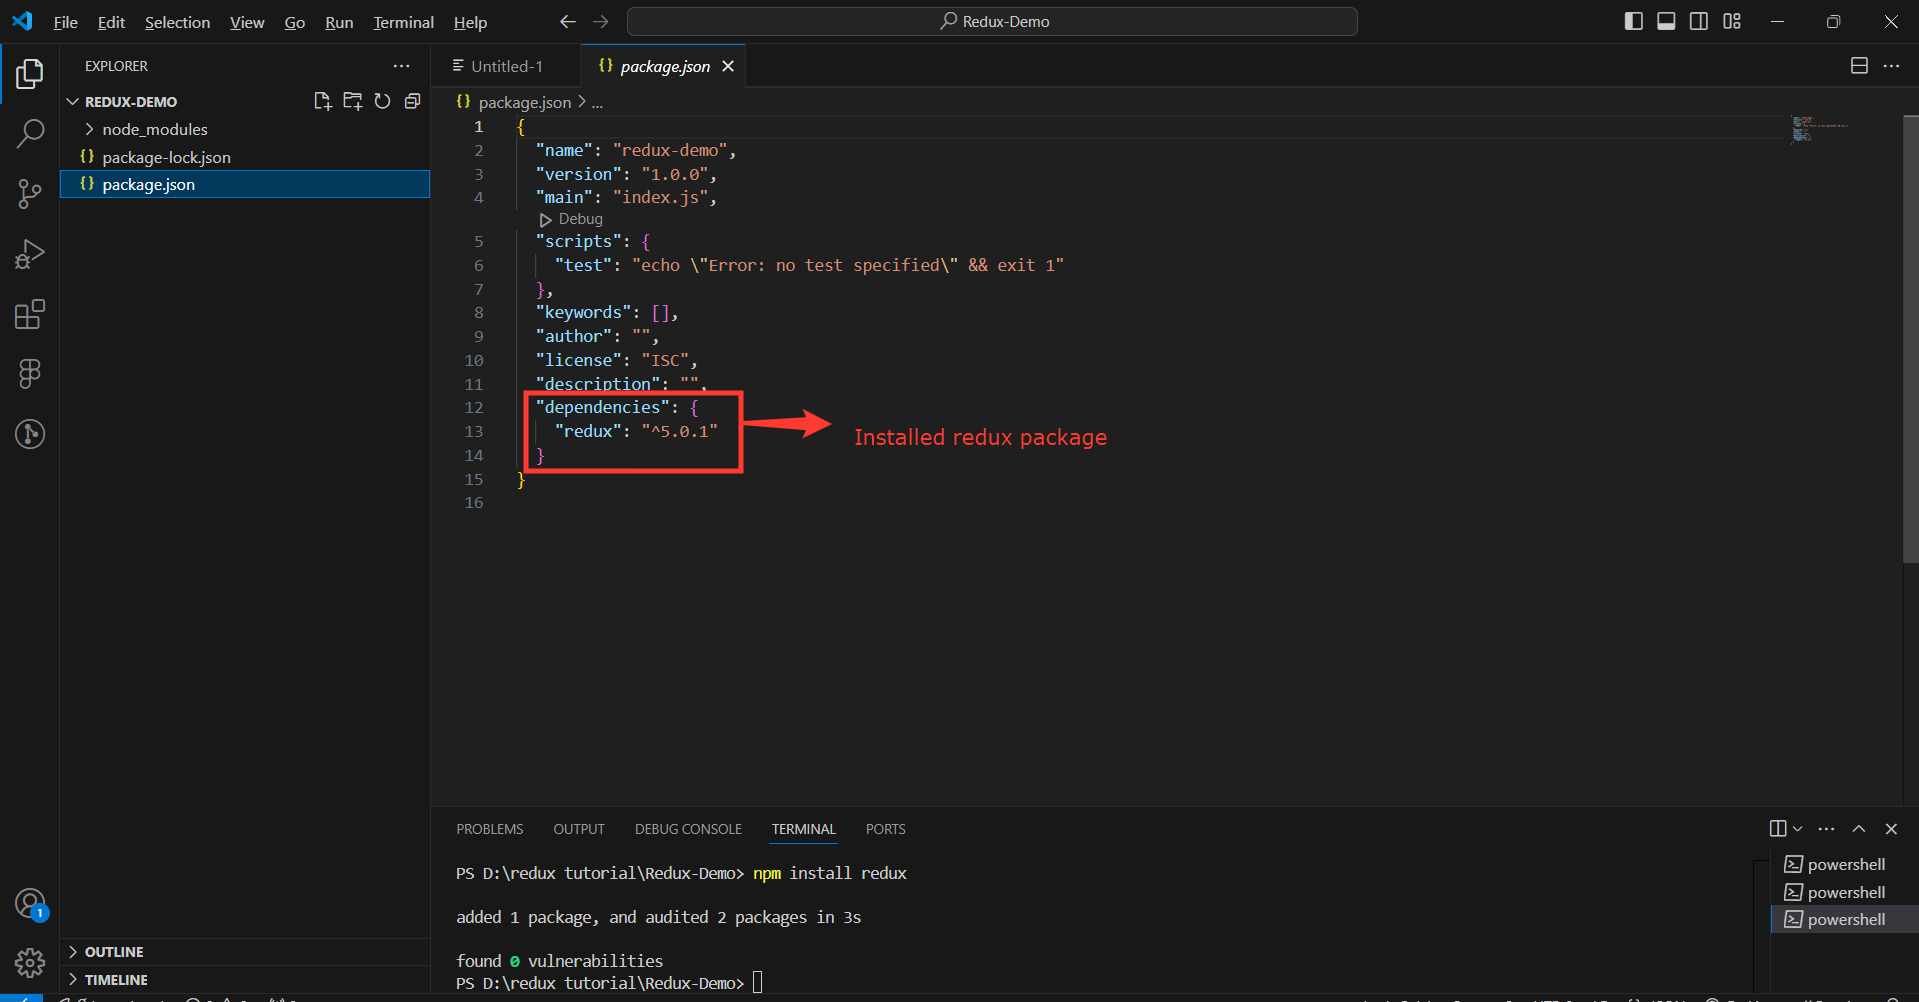Open Run and Debug view

(30, 254)
